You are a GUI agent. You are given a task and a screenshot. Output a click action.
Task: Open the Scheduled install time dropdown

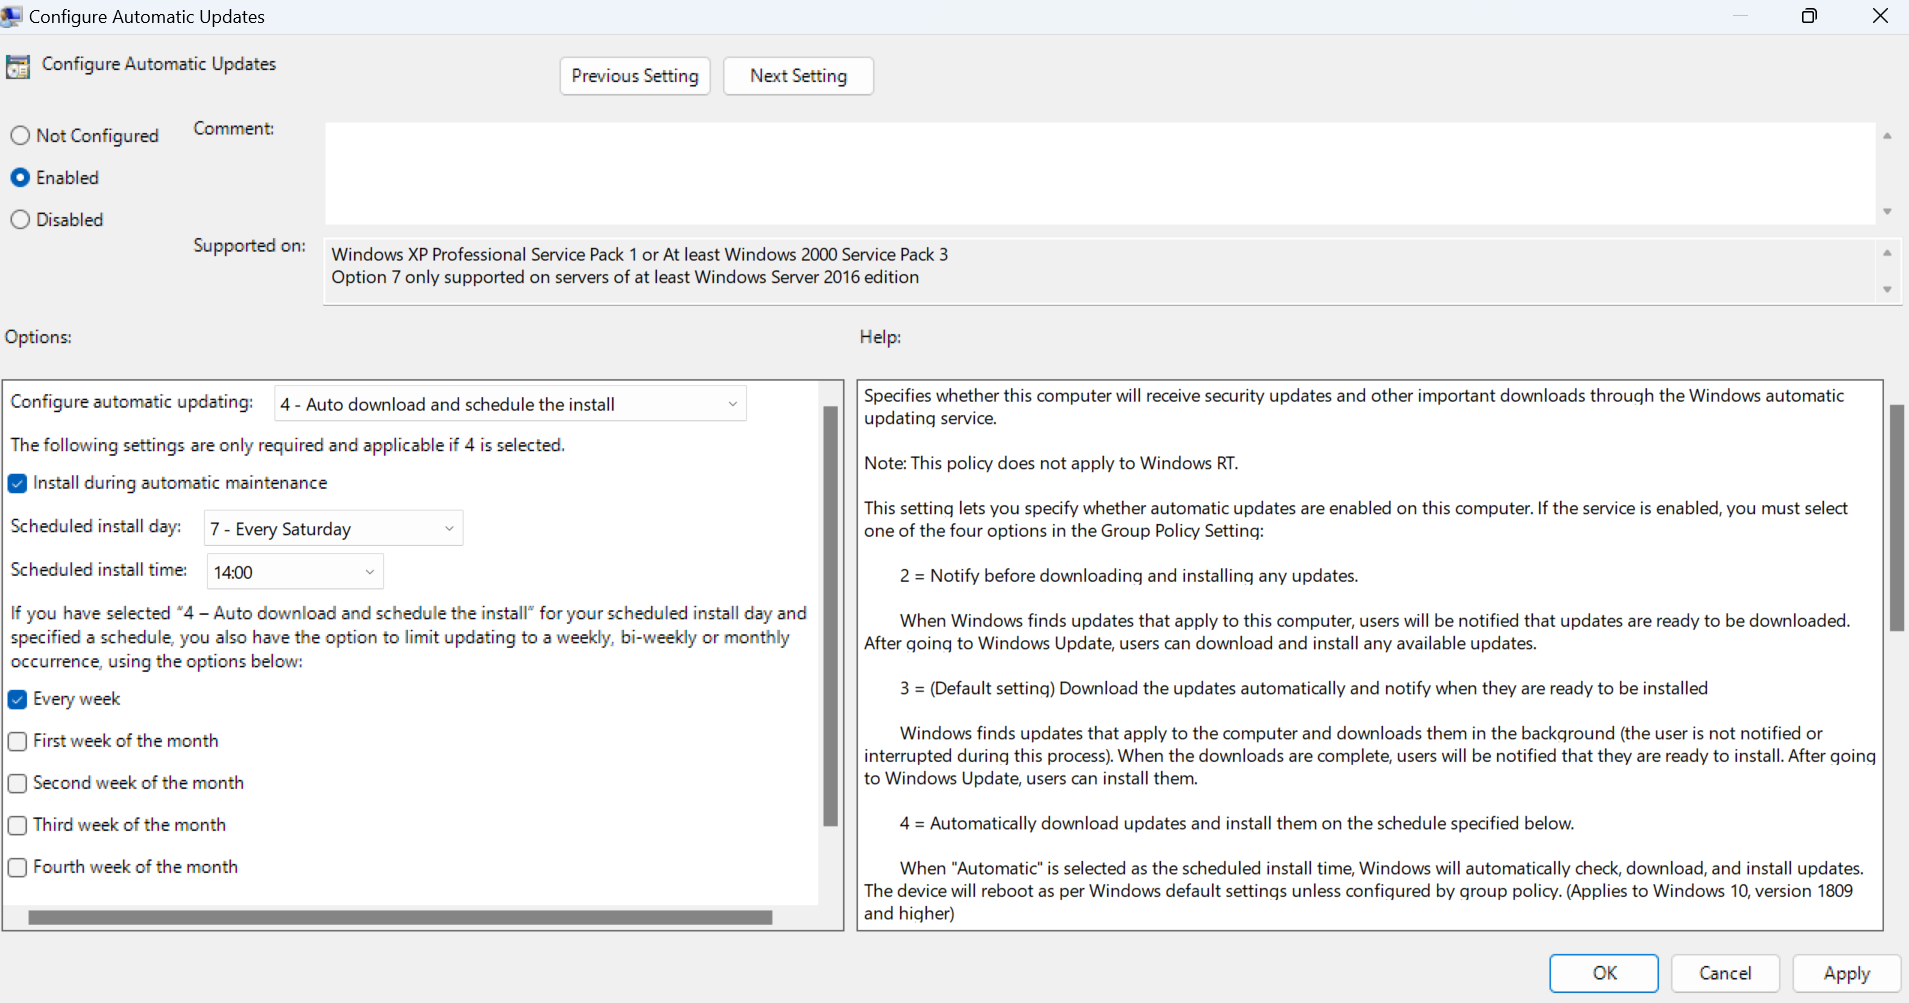click(x=295, y=572)
